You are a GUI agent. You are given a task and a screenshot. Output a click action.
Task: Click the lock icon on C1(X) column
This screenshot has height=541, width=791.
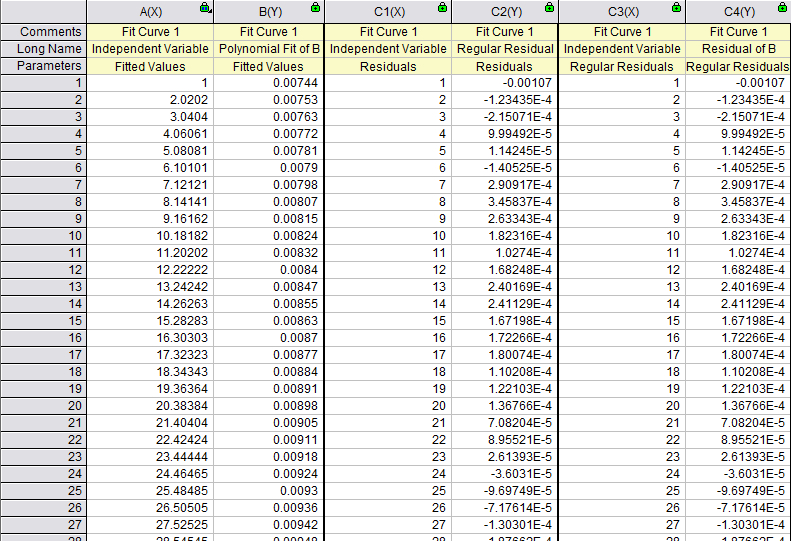[x=442, y=7]
